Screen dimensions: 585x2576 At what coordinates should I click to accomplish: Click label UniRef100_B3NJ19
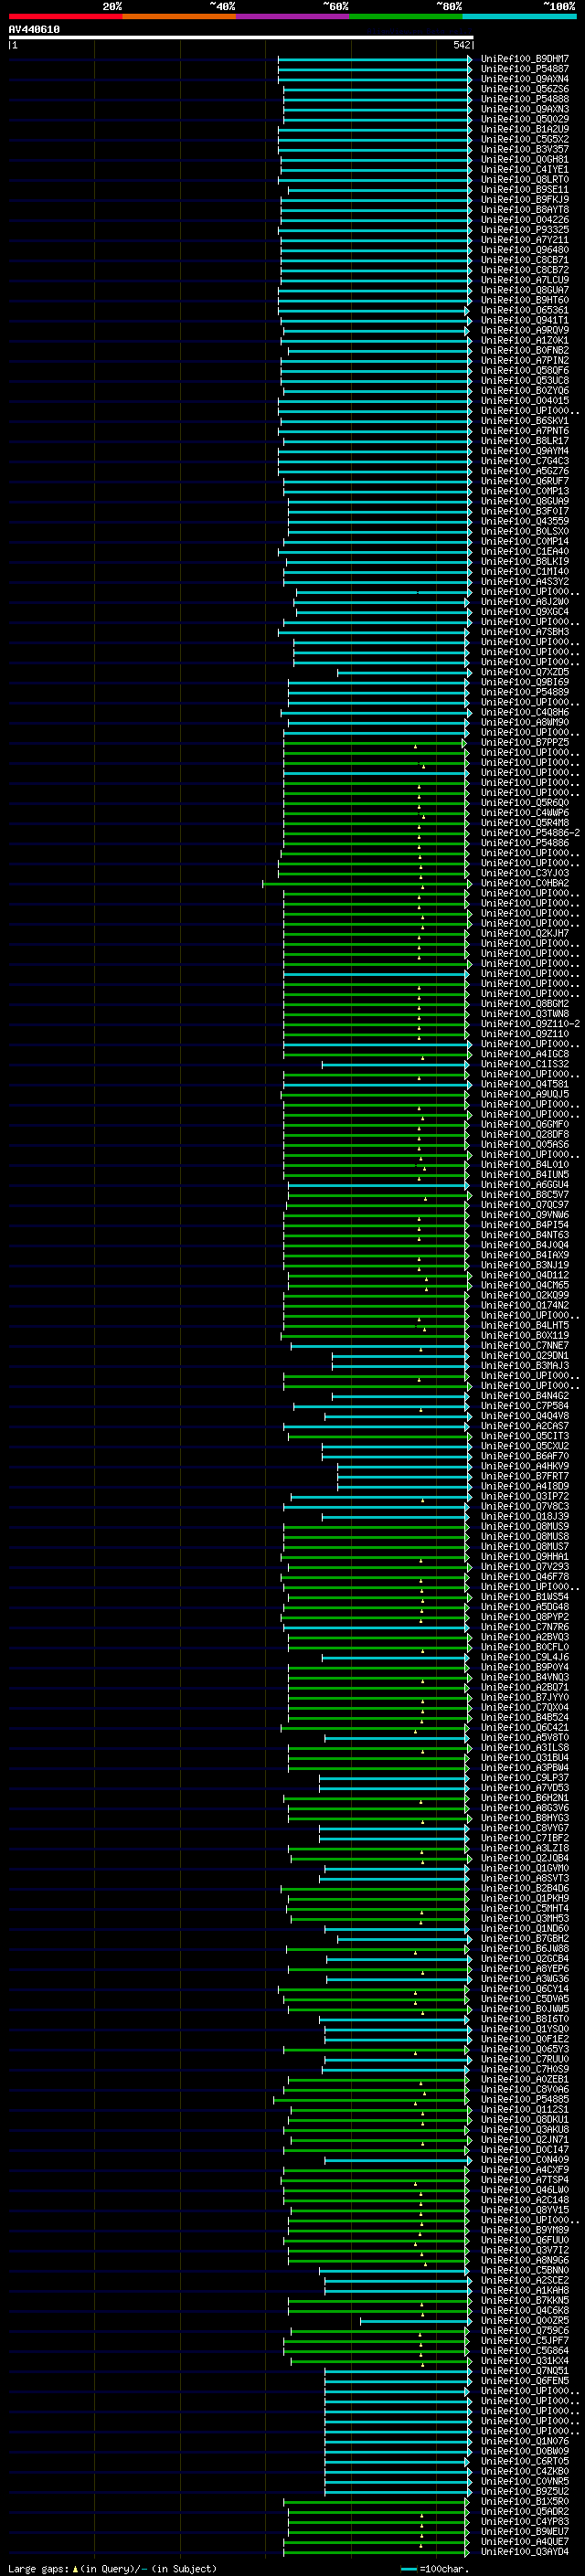coord(525,1265)
